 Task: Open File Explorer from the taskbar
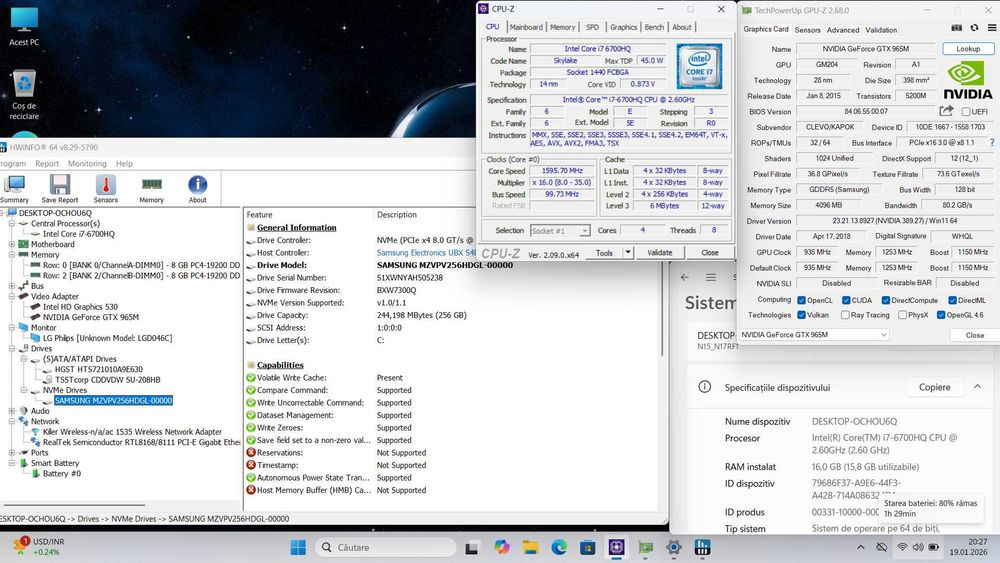tap(530, 547)
